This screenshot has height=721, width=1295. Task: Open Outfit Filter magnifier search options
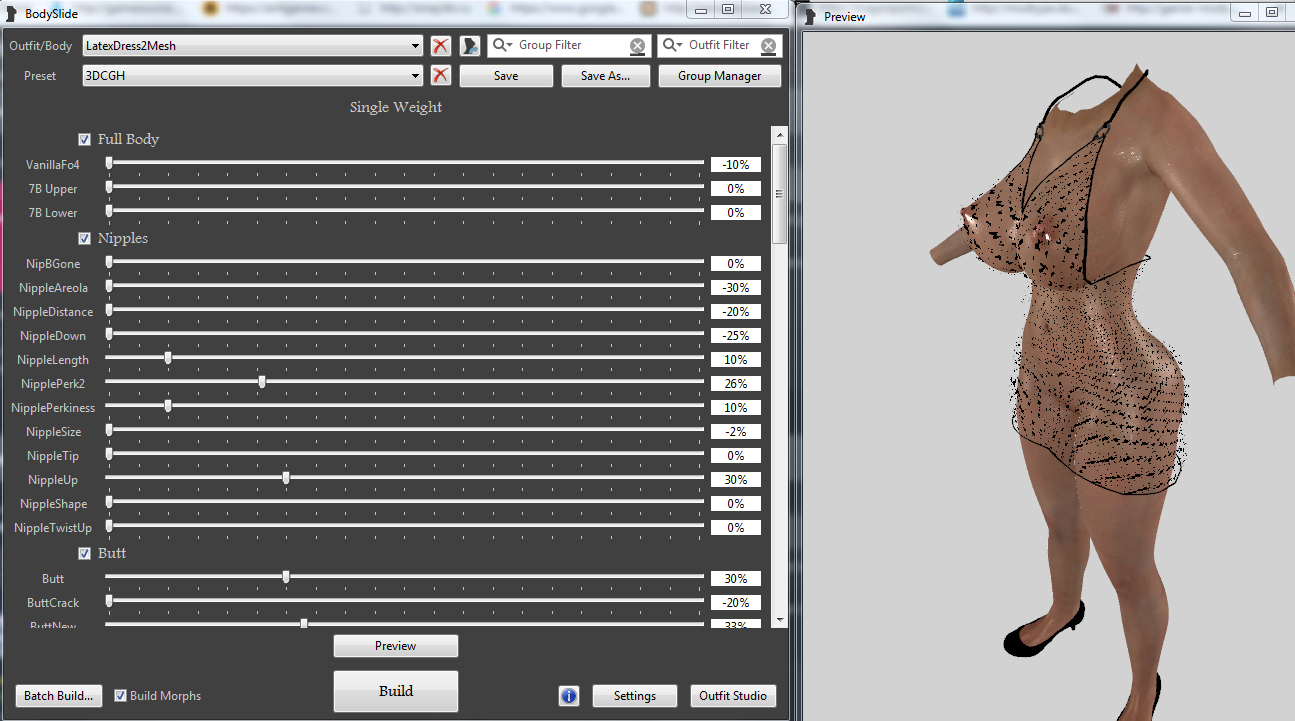[x=672, y=46]
